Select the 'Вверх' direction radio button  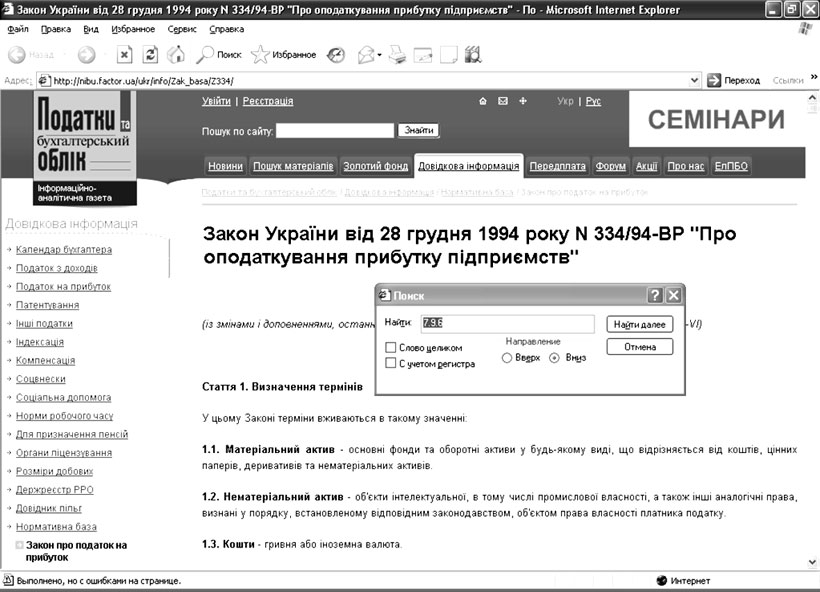(507, 357)
